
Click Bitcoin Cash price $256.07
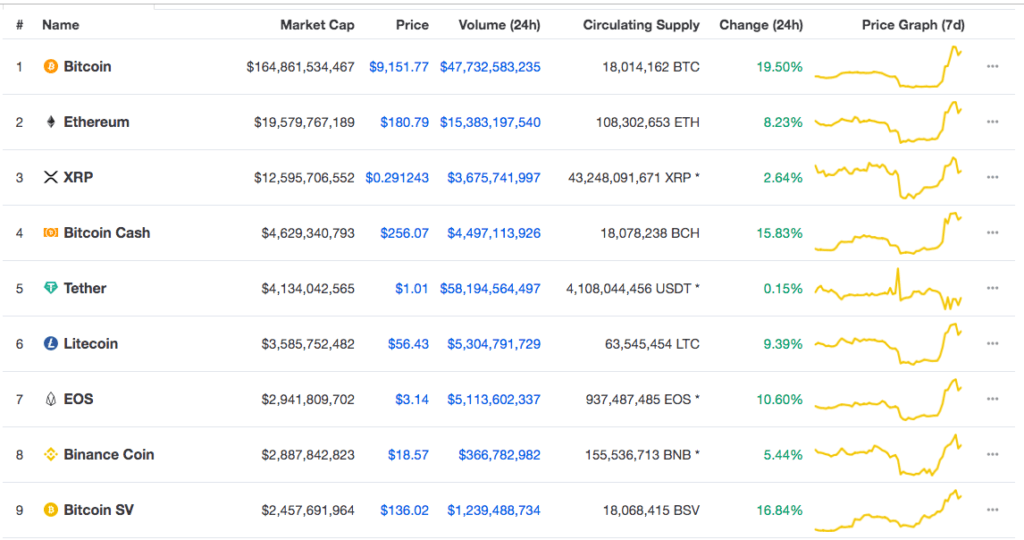click(405, 233)
